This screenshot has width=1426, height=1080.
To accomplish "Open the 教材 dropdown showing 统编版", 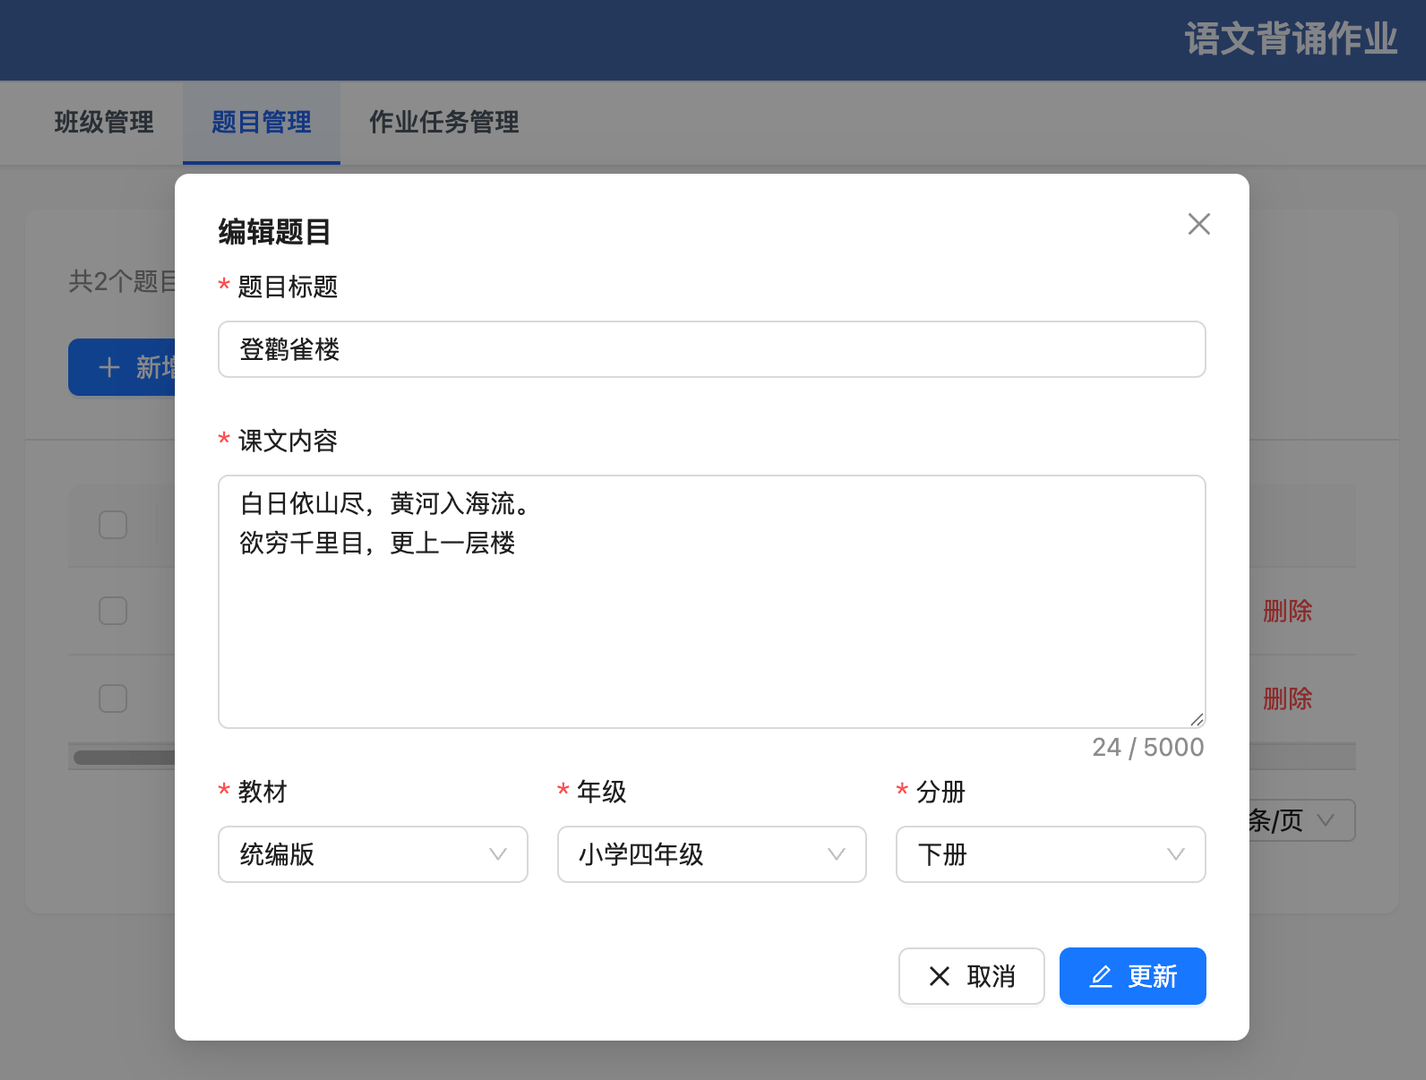I will [372, 855].
